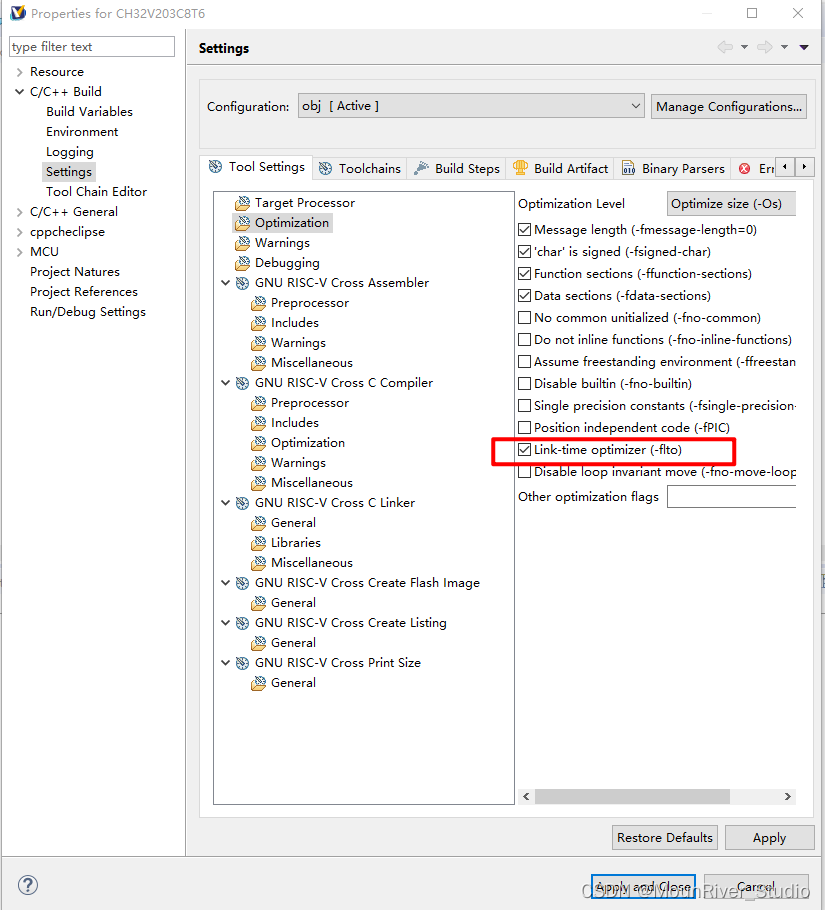Enable Position independent code (-fPIC)

pyautogui.click(x=524, y=427)
